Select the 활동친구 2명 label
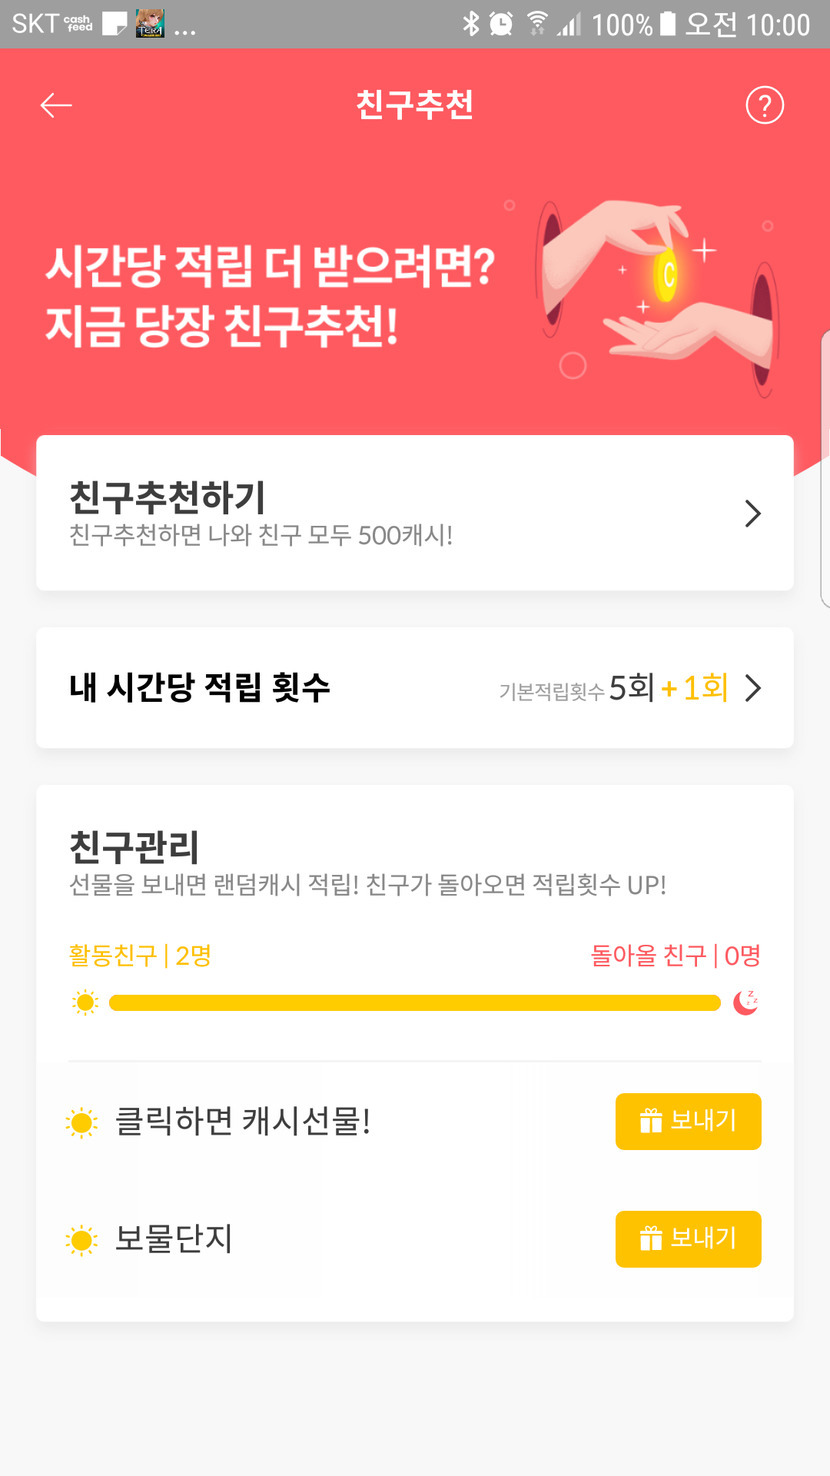 139,956
